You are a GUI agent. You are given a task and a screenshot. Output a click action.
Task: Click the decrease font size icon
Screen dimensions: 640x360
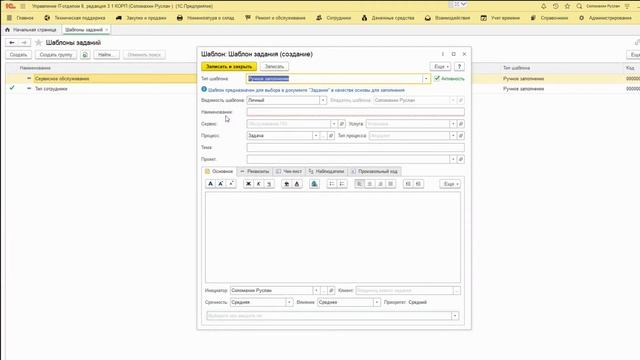point(231,184)
